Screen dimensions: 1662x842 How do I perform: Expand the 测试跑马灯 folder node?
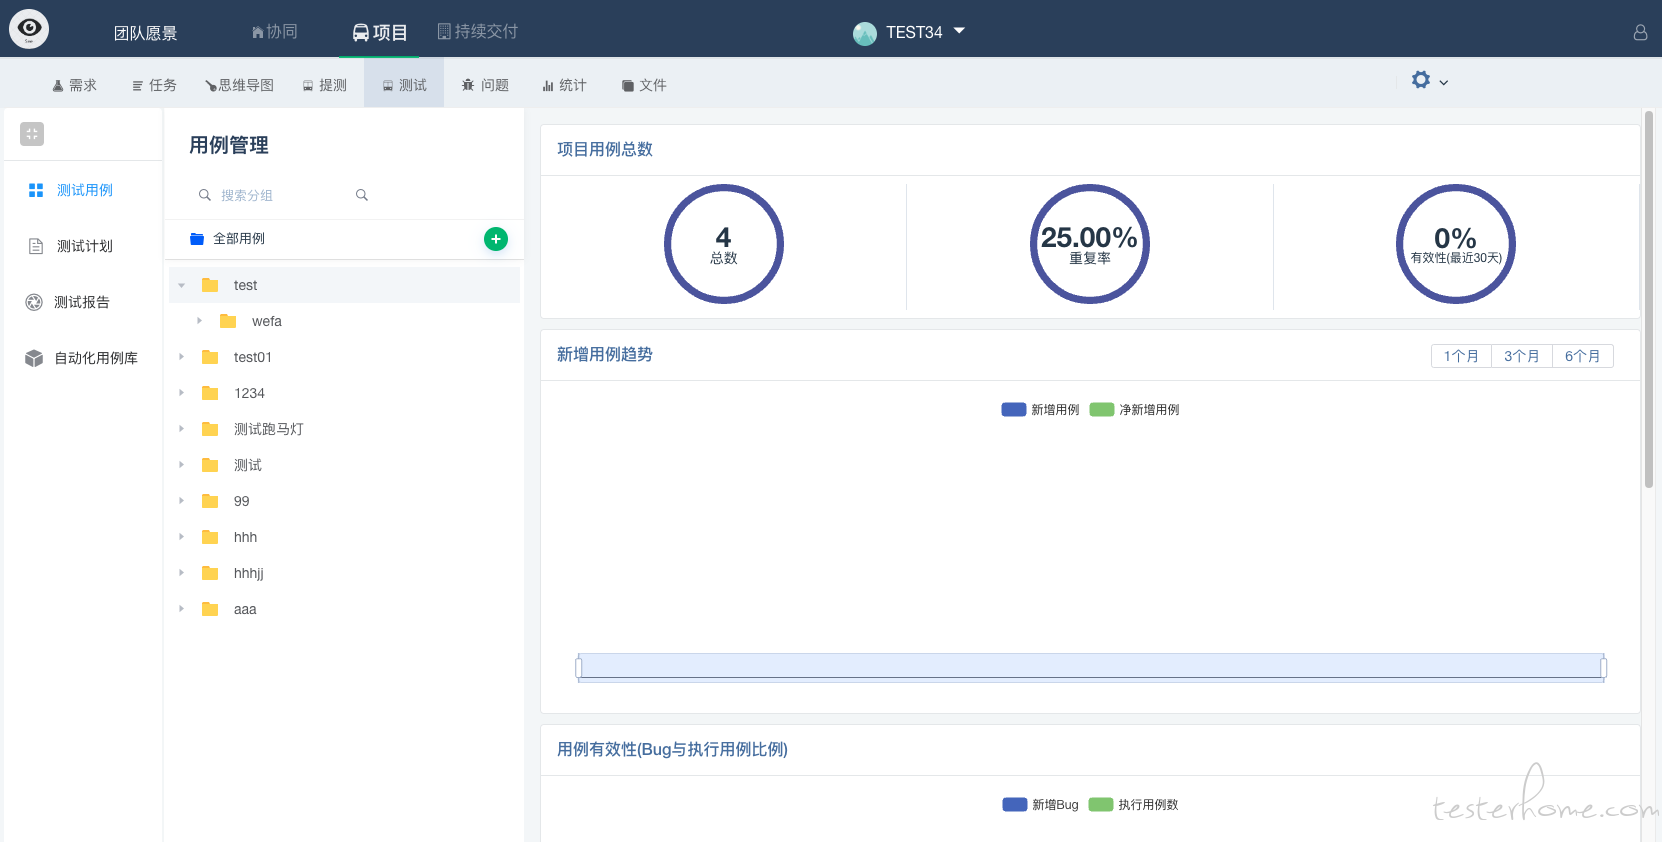coord(182,429)
